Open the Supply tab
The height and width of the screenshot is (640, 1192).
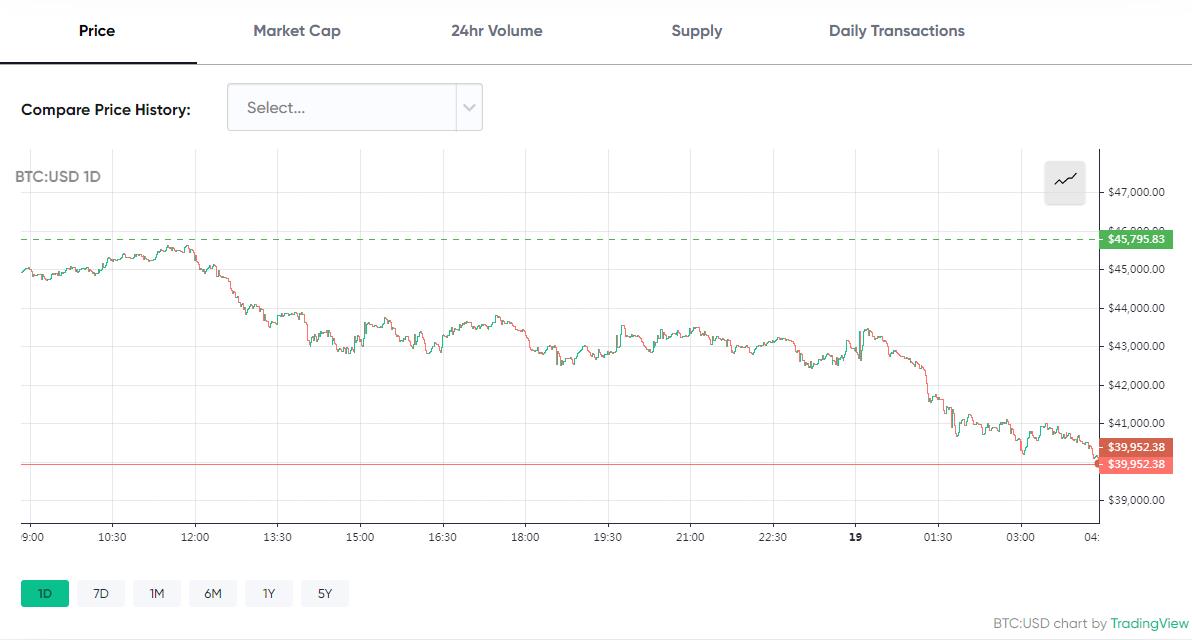pyautogui.click(x=696, y=31)
